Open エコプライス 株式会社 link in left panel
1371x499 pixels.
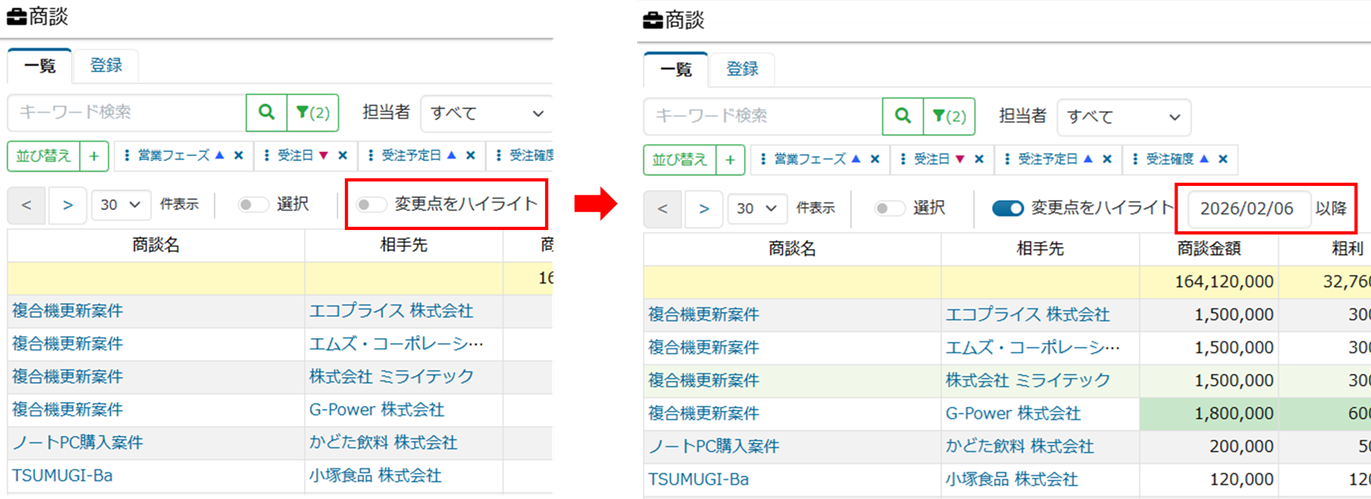(x=391, y=311)
